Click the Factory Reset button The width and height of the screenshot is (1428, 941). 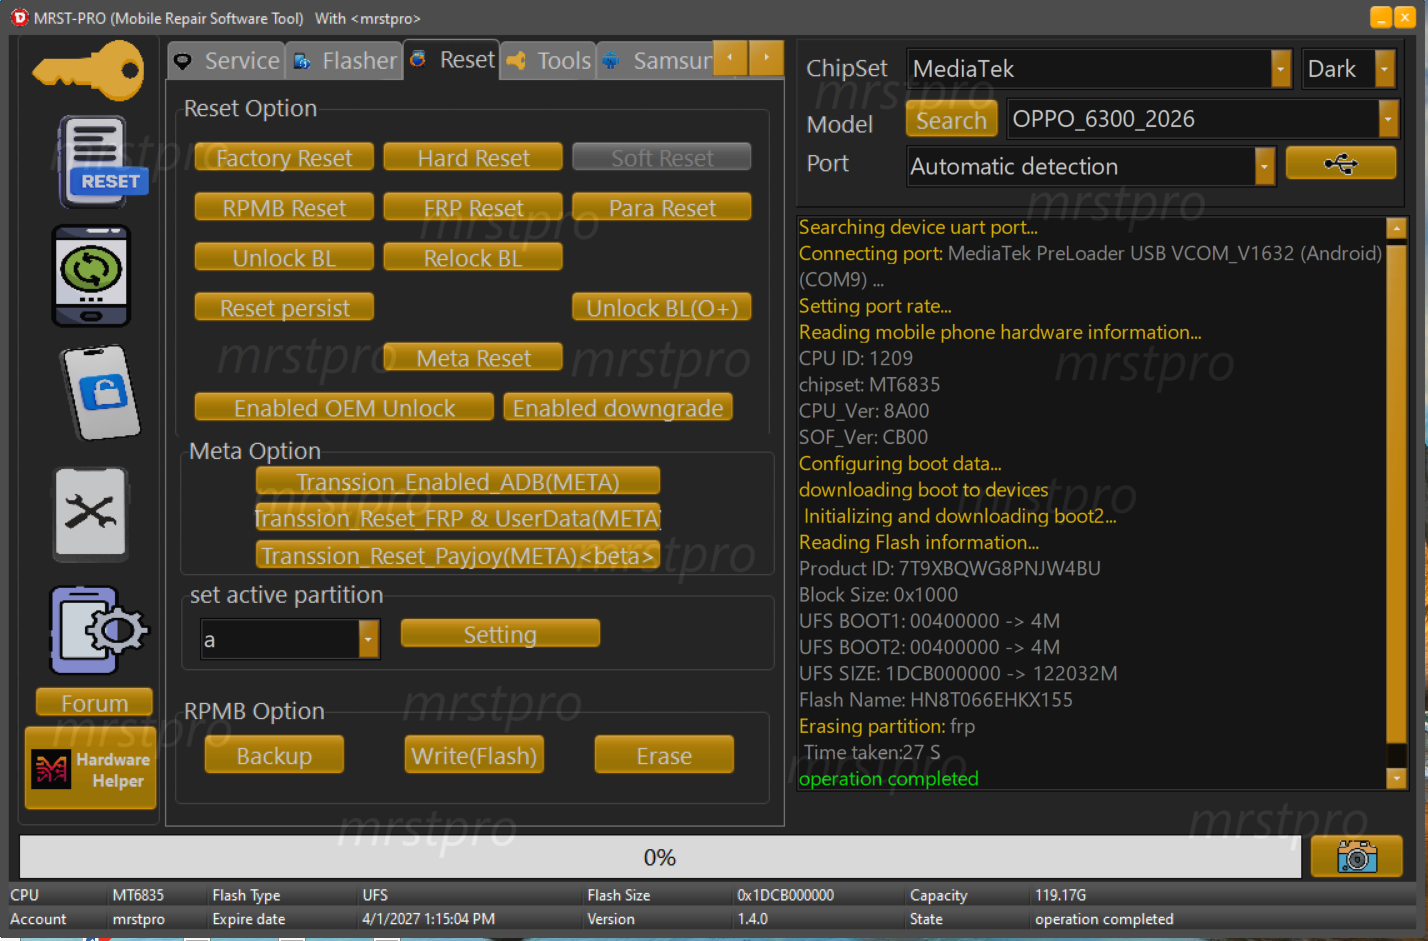[x=284, y=158]
